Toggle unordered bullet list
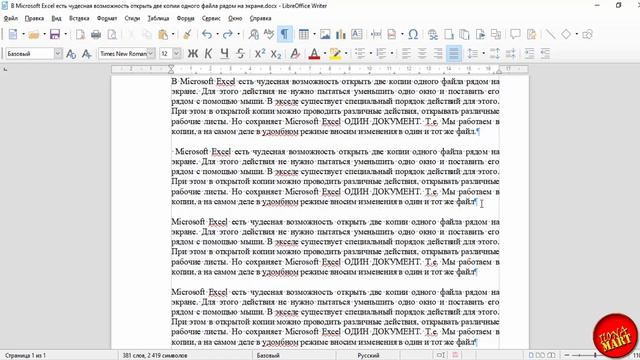The width and height of the screenshot is (640, 360). pos(360,53)
